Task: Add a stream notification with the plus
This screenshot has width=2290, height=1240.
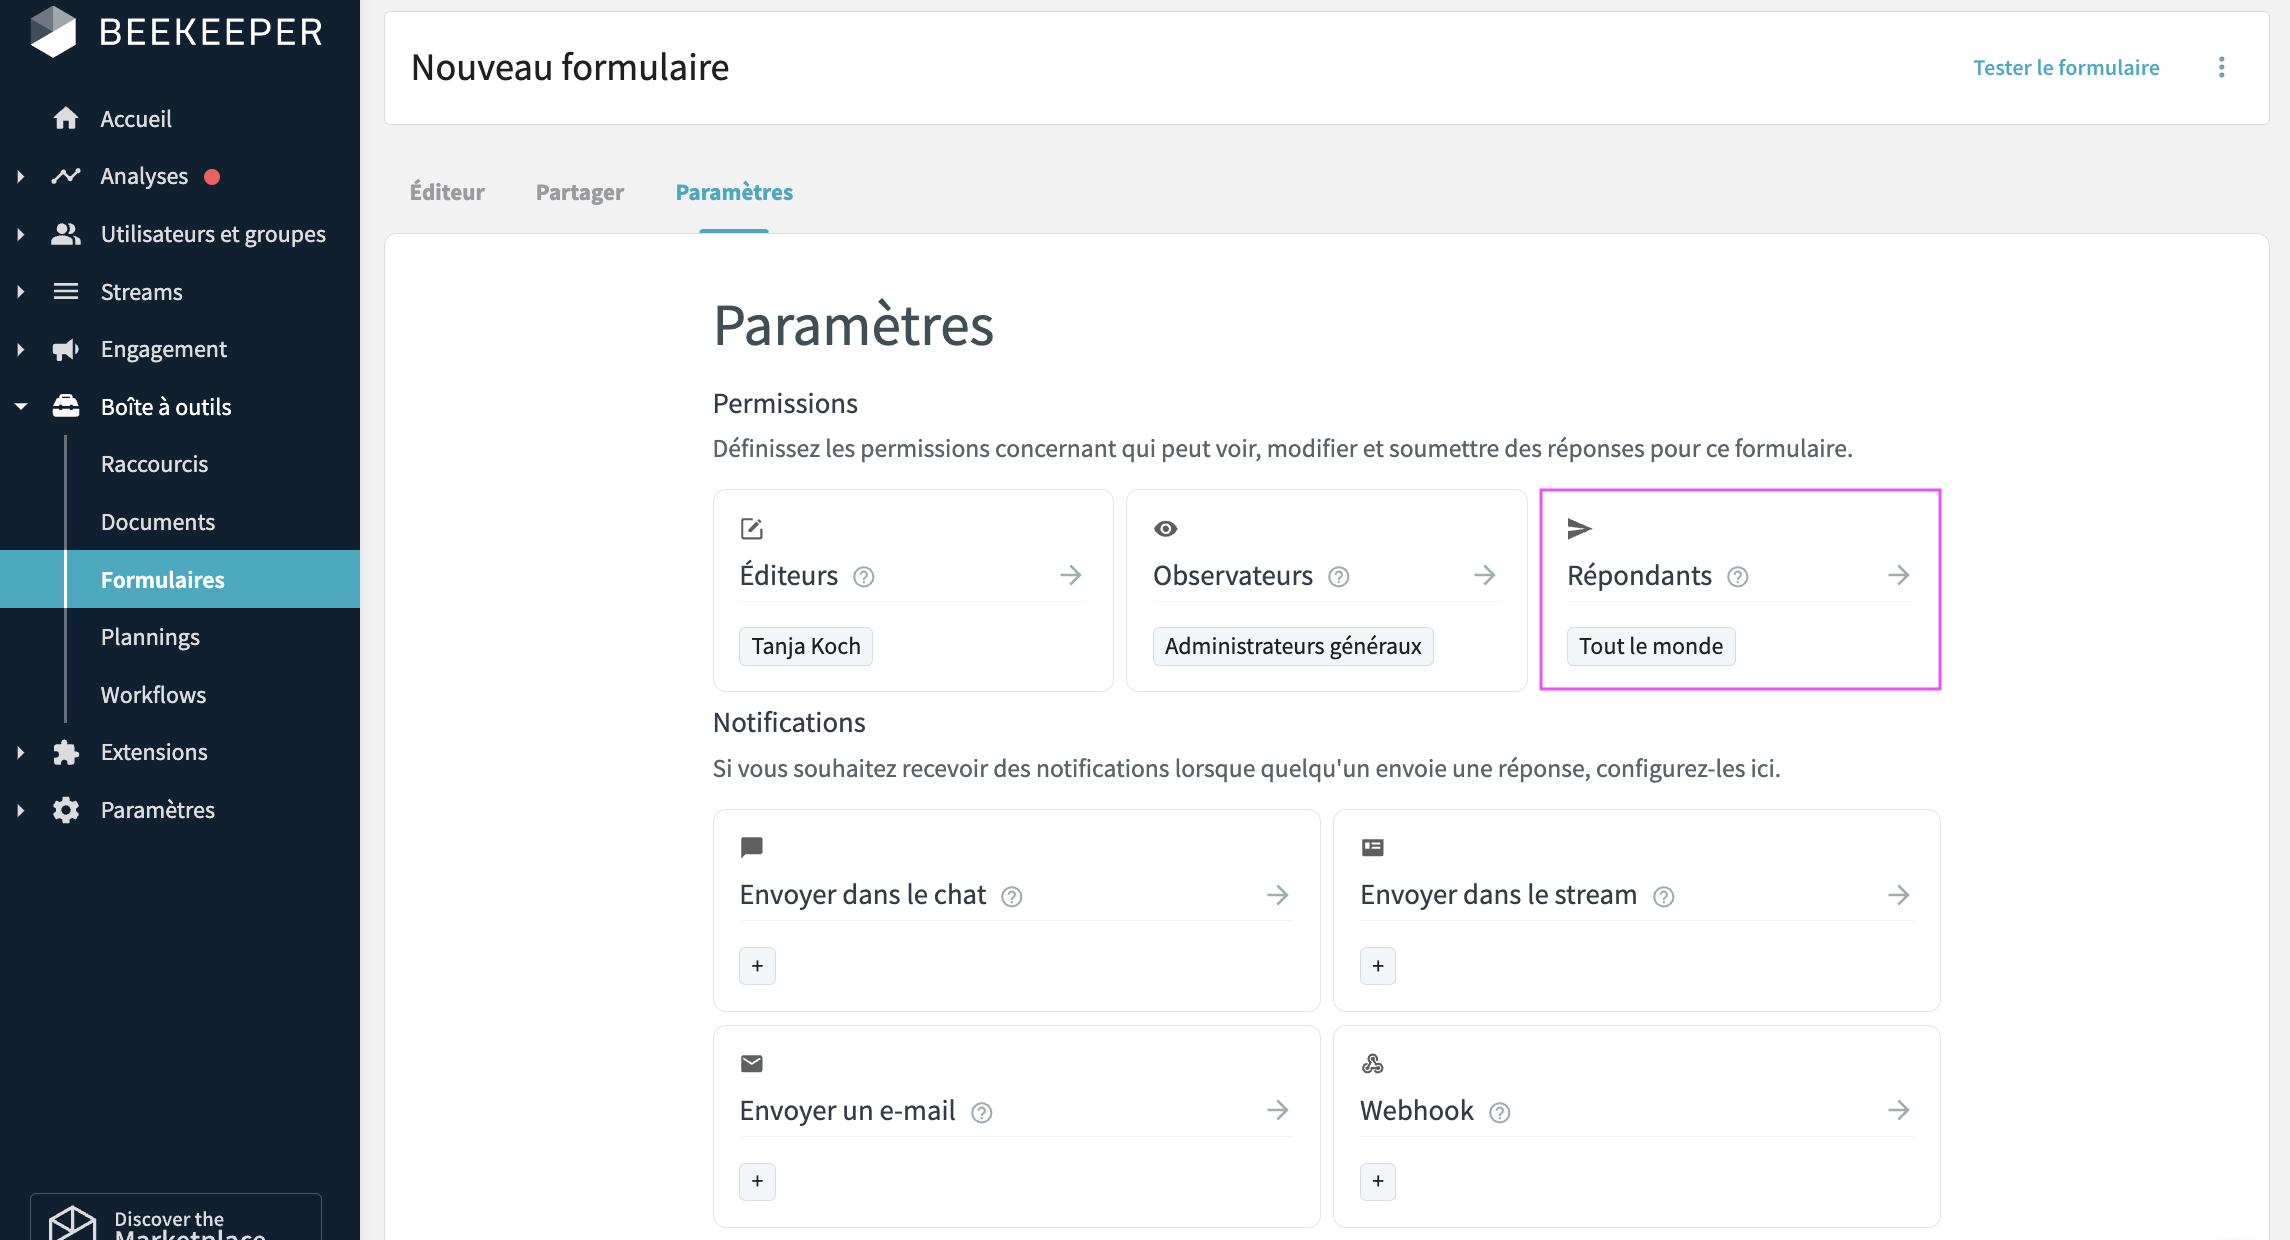Action: pos(1378,966)
